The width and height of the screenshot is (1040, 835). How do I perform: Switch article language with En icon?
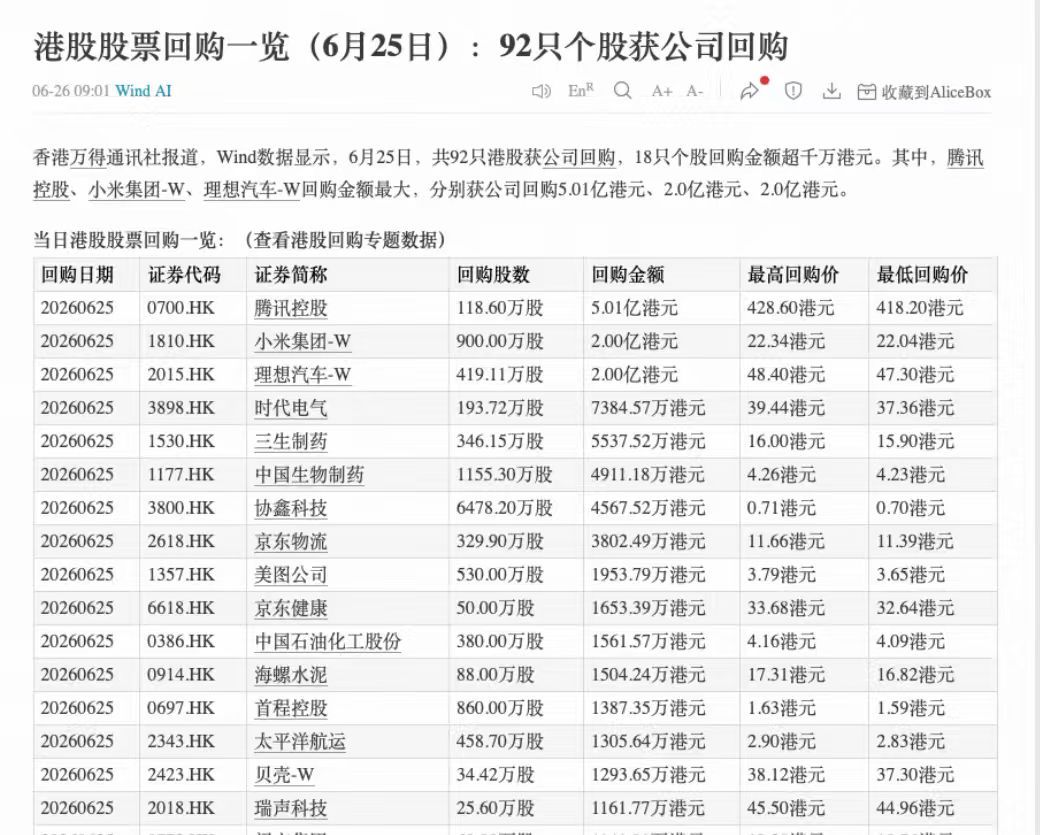(x=581, y=90)
